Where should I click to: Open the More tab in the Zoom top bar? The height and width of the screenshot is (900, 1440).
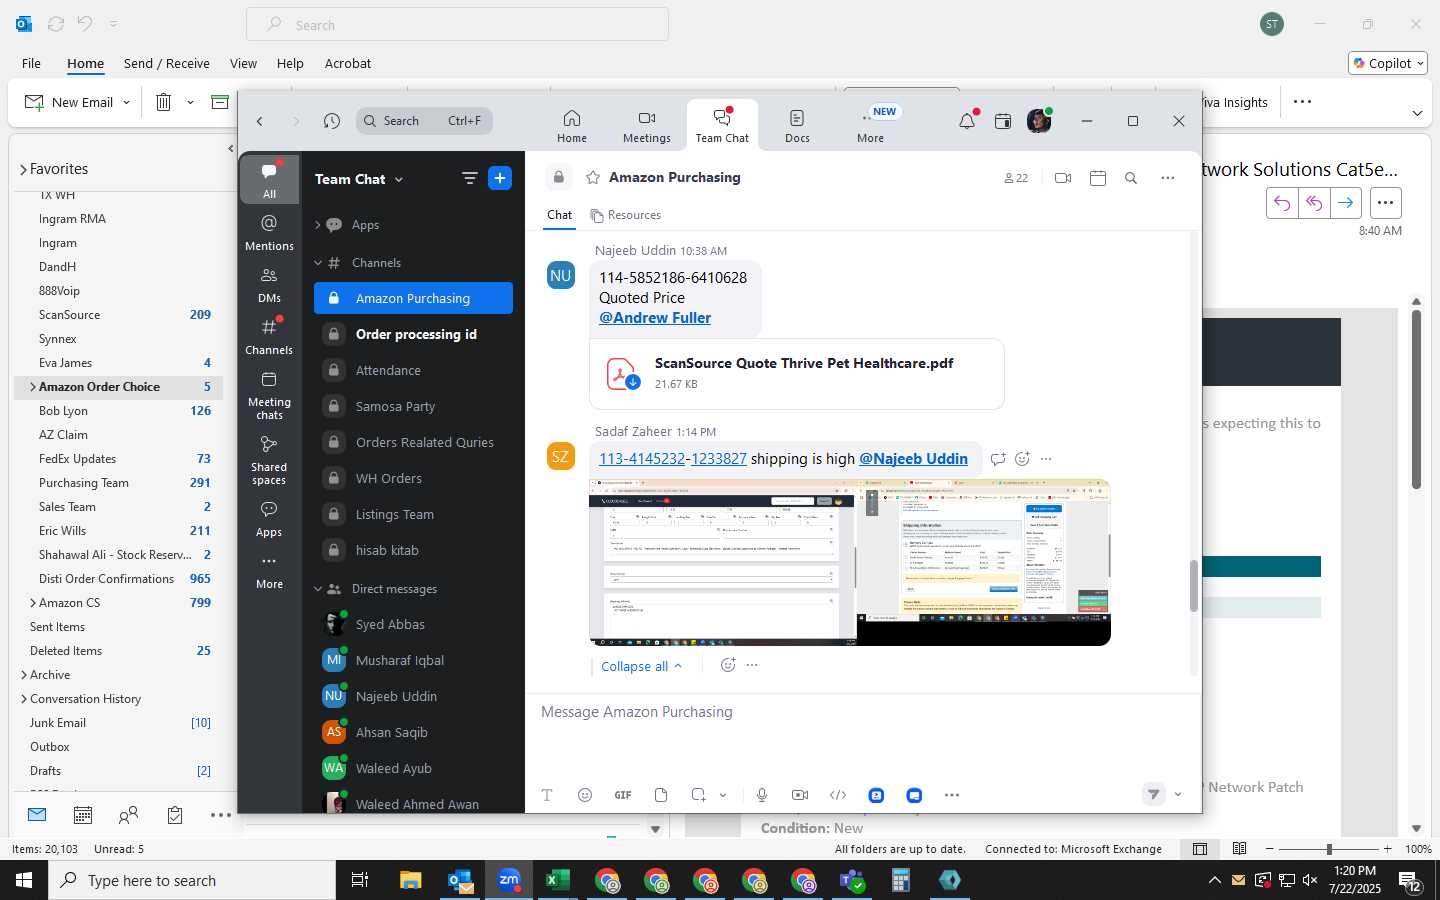(870, 126)
